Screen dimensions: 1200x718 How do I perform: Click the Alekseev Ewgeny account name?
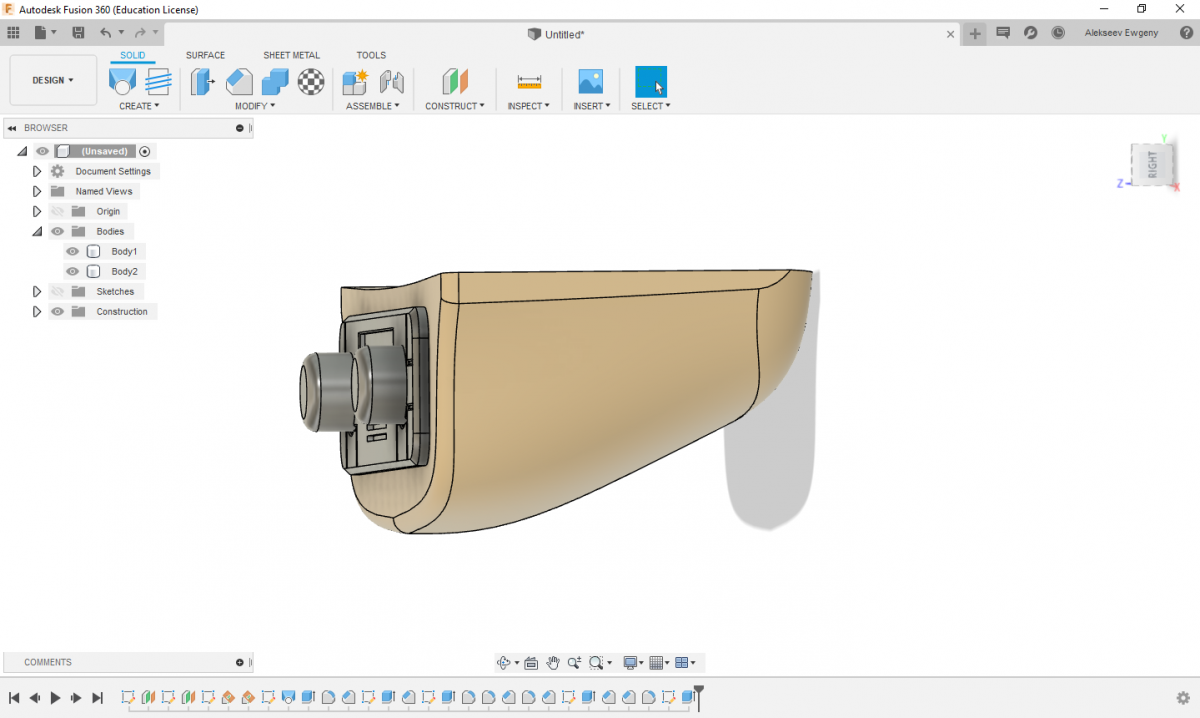pyautogui.click(x=1123, y=33)
